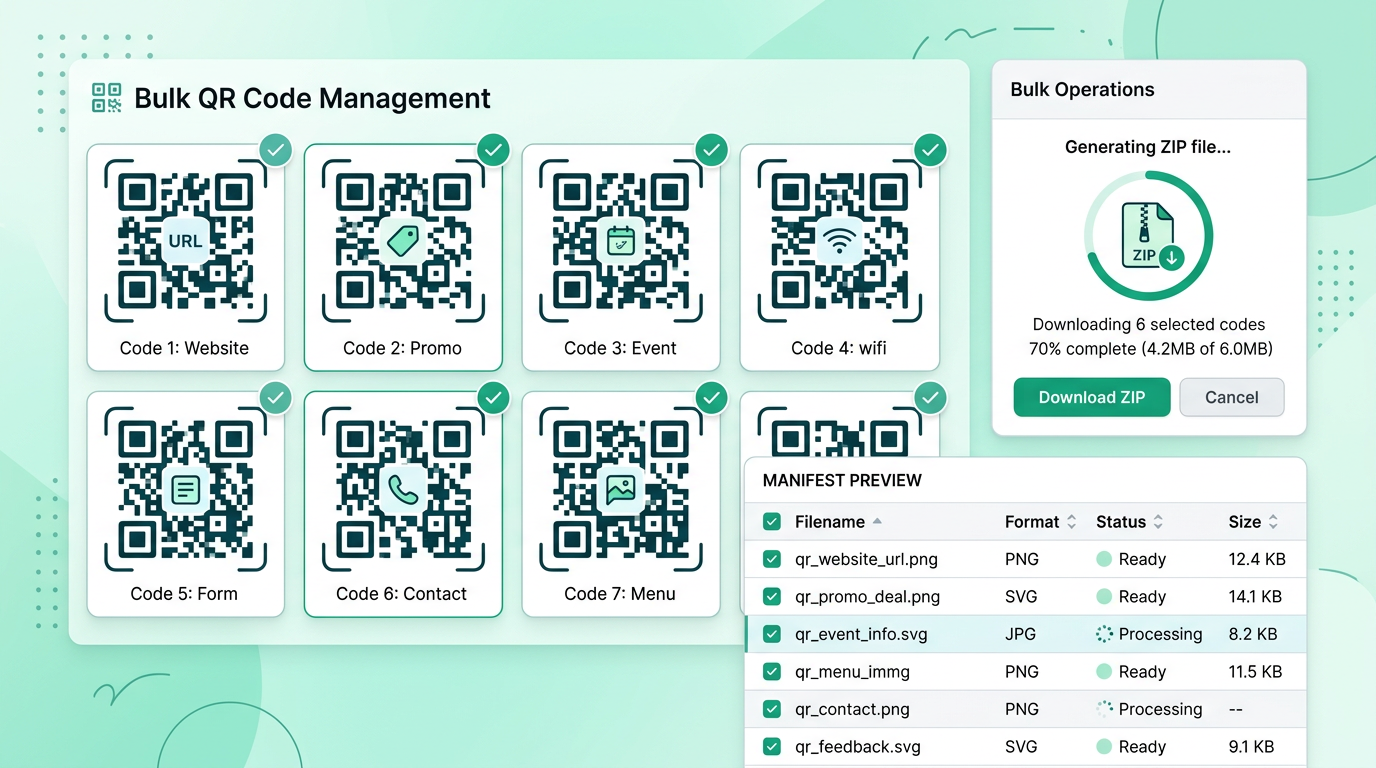Deselect Code 1: Website checkmark badge
1376x768 pixels.
click(276, 151)
